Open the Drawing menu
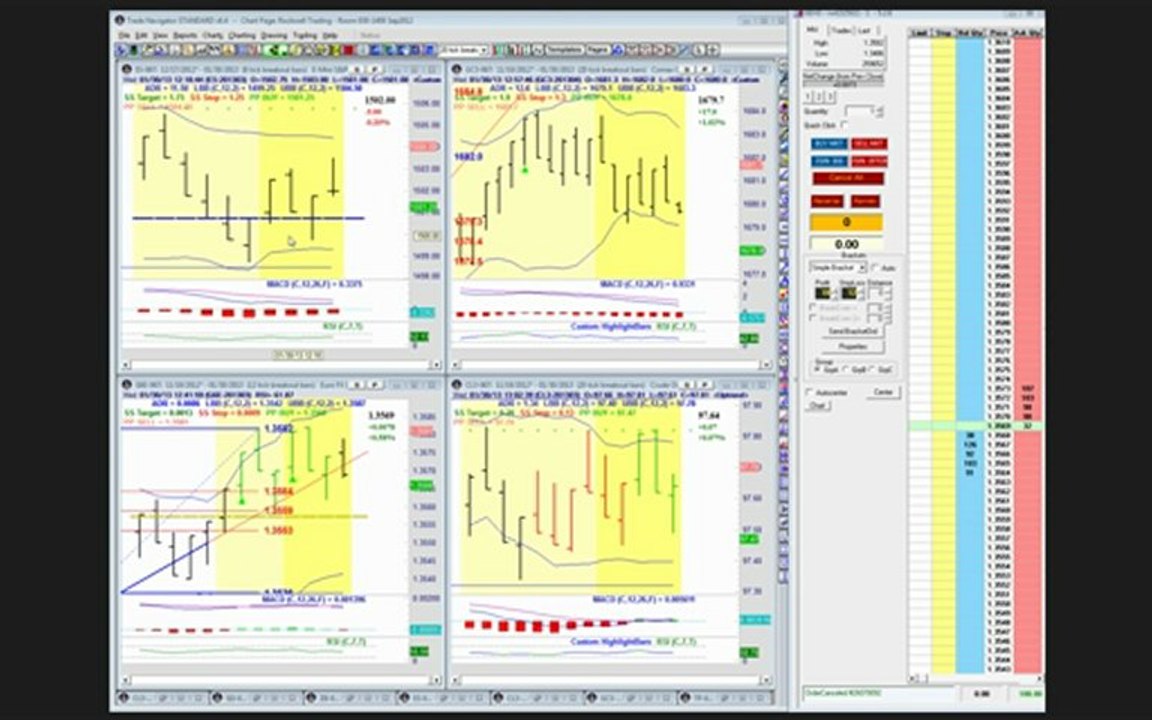Image resolution: width=1152 pixels, height=720 pixels. point(274,35)
